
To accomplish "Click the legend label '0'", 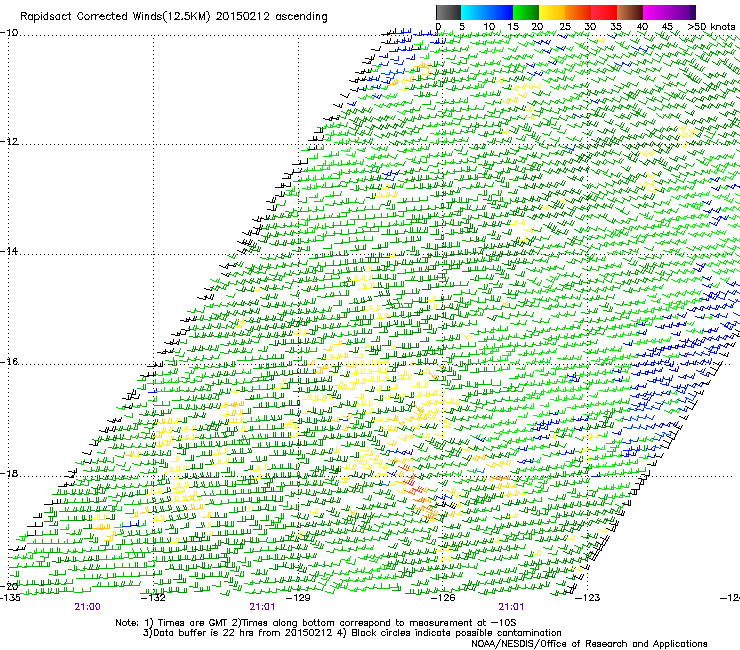I will coord(438,27).
